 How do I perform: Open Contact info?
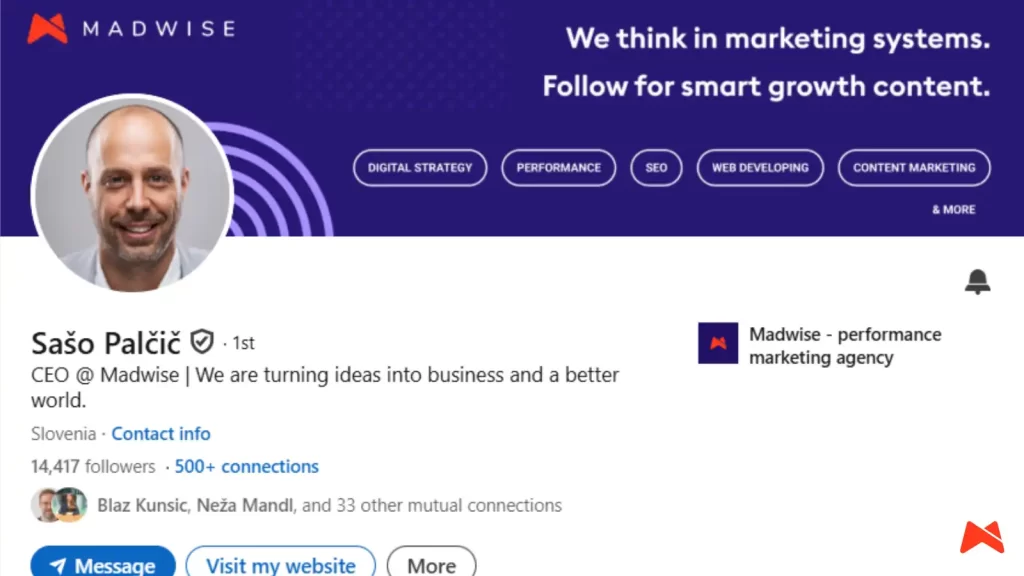click(161, 434)
